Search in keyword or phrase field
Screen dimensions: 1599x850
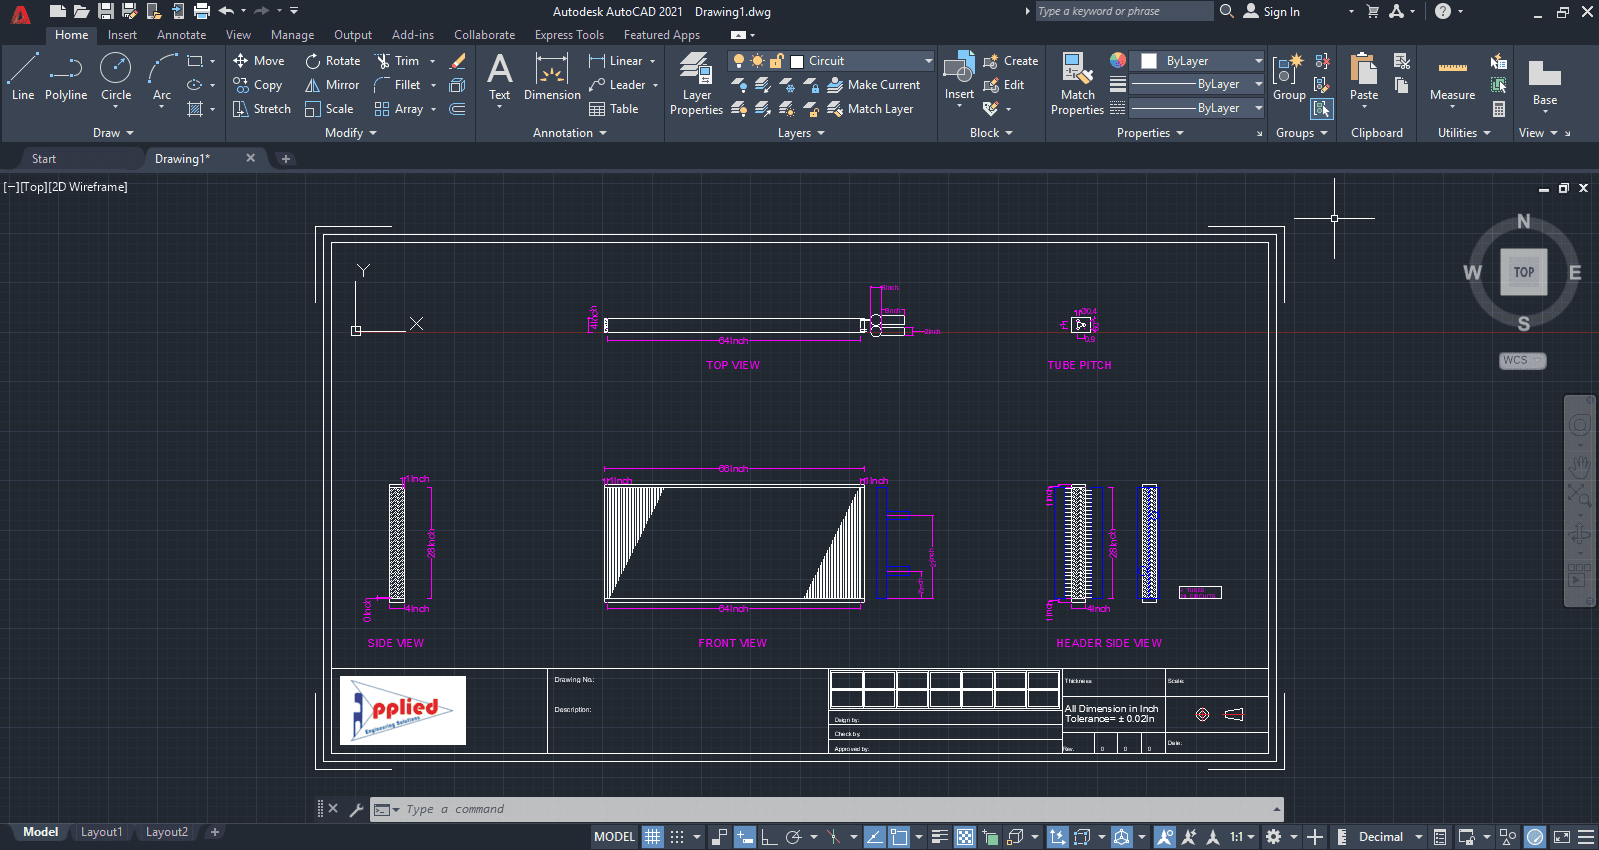pos(1123,11)
